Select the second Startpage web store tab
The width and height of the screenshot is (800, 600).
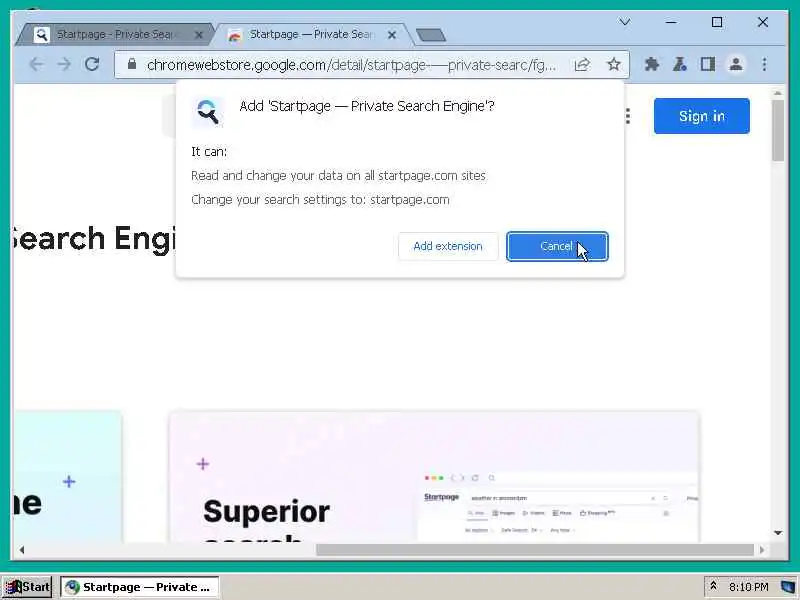[311, 35]
